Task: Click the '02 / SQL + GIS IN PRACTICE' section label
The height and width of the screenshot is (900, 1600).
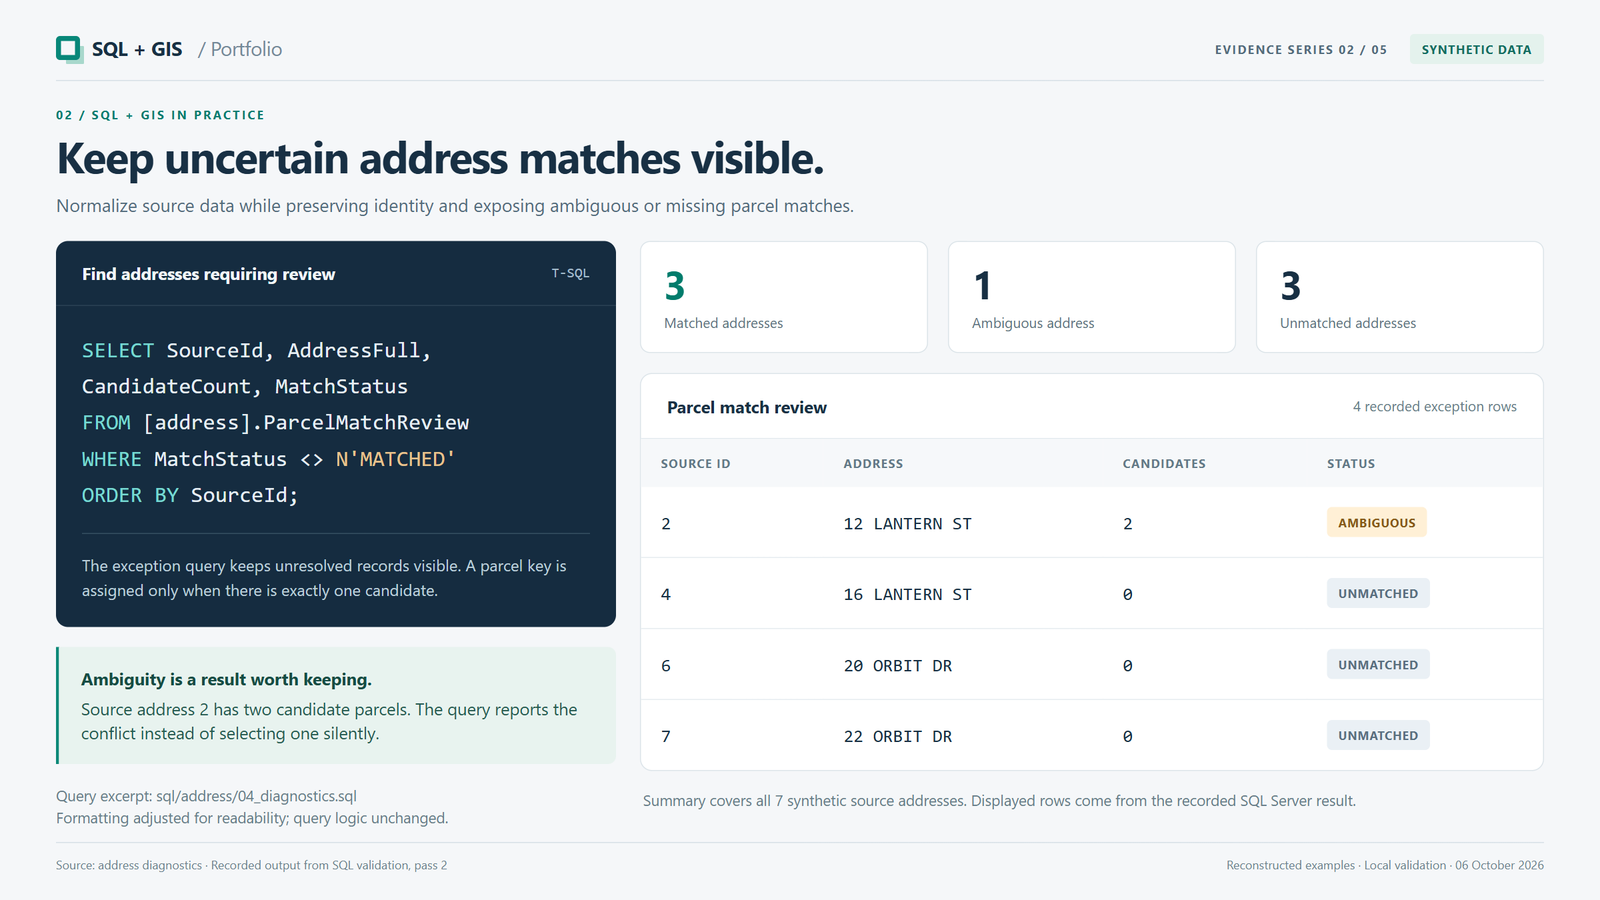Action: click(160, 115)
